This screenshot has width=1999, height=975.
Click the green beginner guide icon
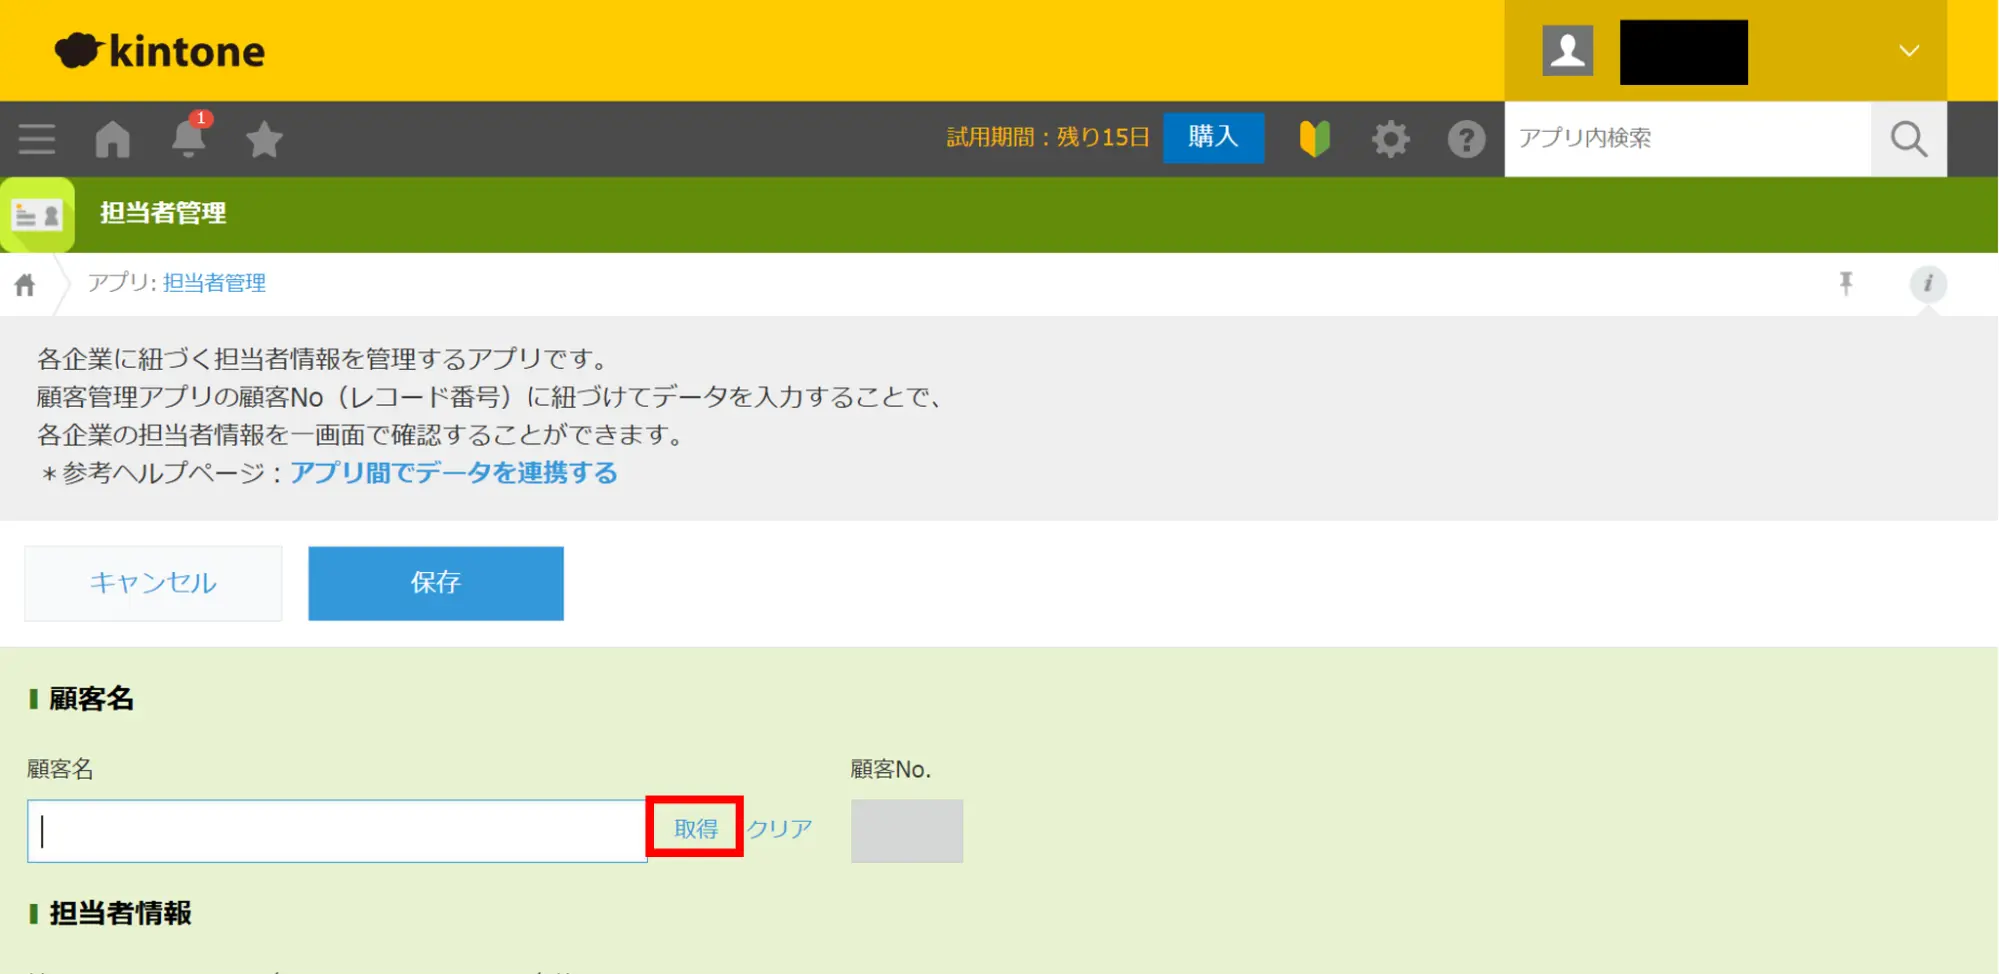click(1314, 138)
